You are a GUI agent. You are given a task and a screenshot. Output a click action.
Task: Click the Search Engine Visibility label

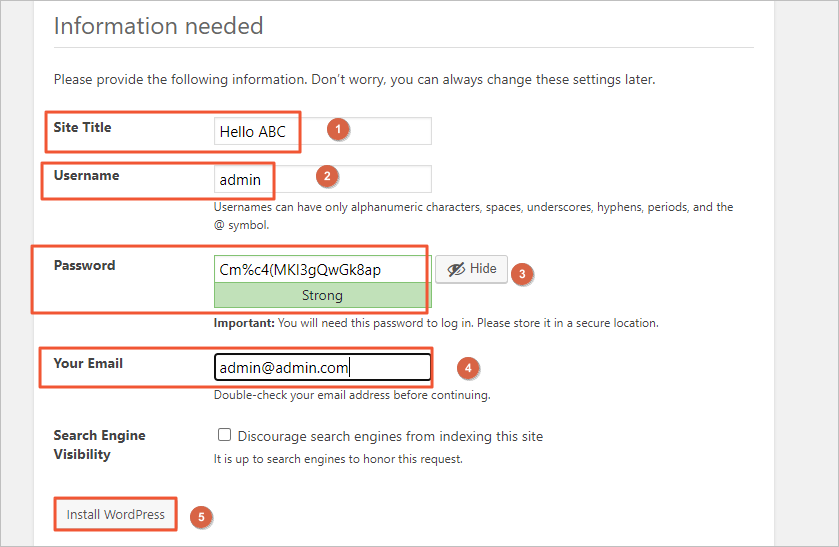click(100, 445)
